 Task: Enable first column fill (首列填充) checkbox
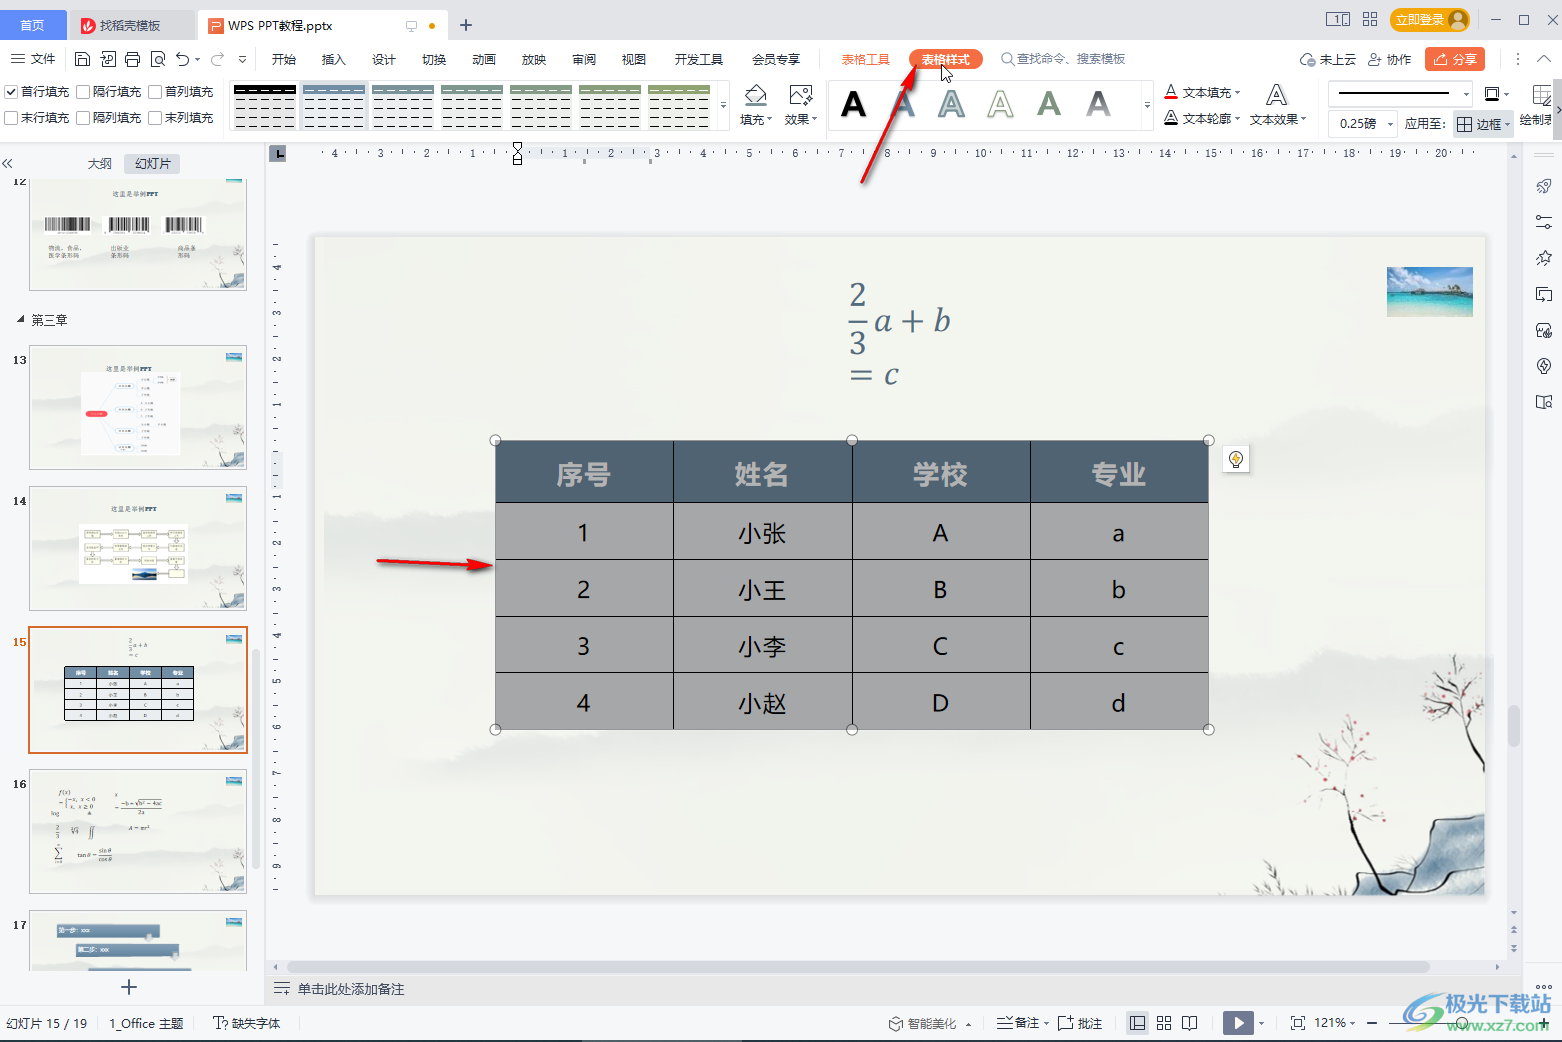click(x=155, y=92)
